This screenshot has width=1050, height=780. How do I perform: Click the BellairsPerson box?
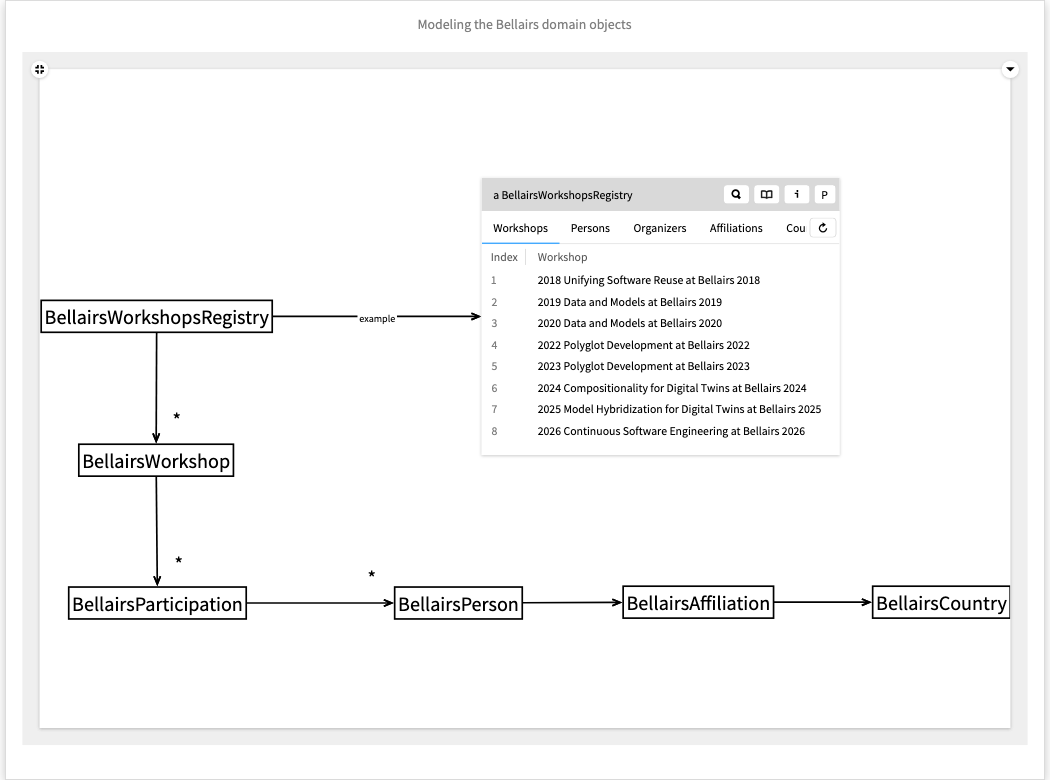click(x=458, y=604)
